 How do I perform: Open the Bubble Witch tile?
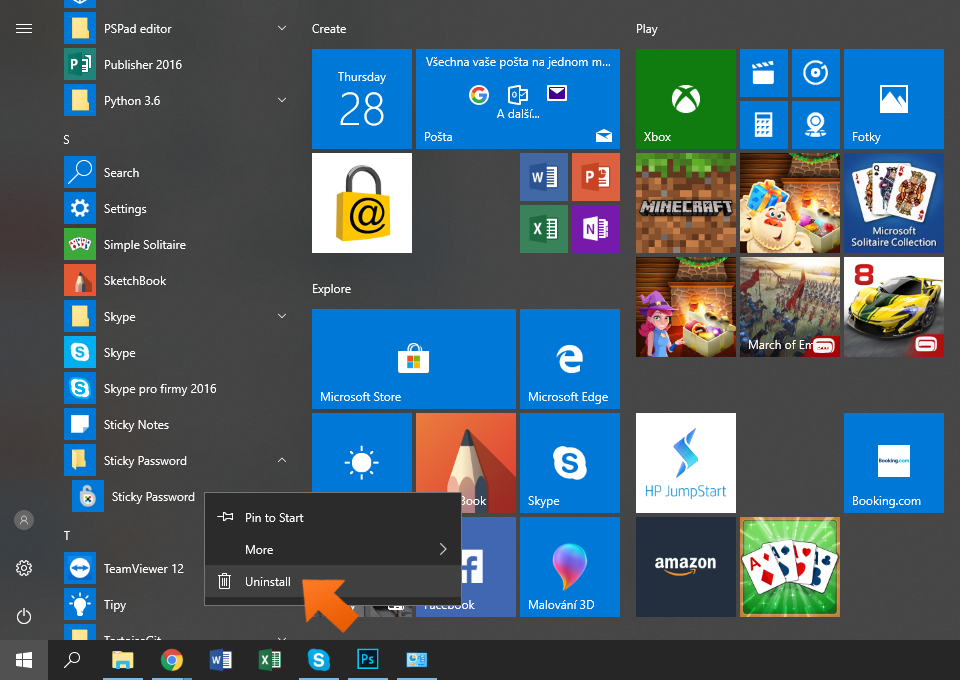686,307
